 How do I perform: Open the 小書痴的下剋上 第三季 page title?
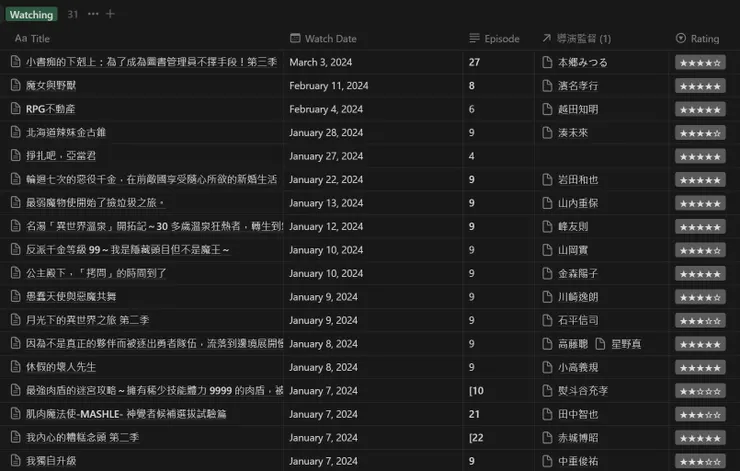tap(151, 62)
